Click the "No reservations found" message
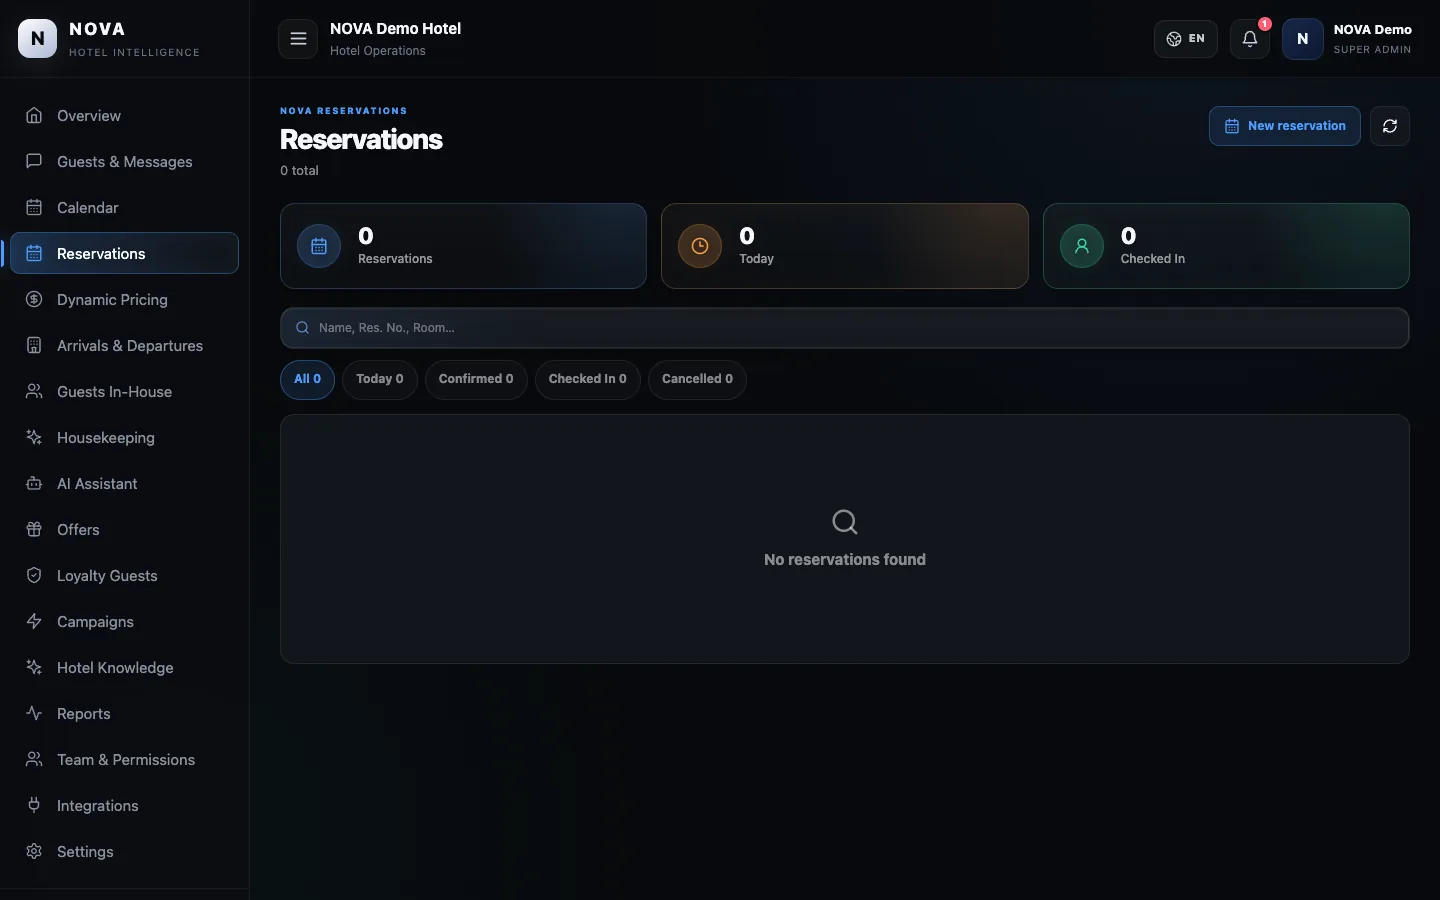Image resolution: width=1440 pixels, height=900 pixels. tap(845, 560)
